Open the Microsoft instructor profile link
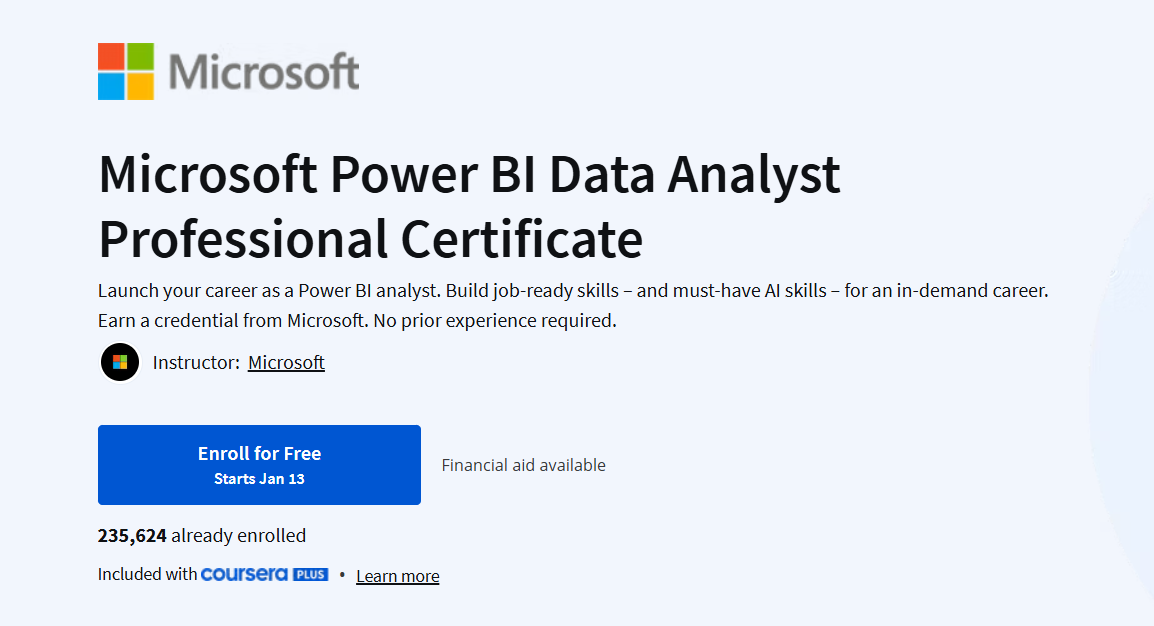Screen dimensions: 1154x626 [286, 362]
